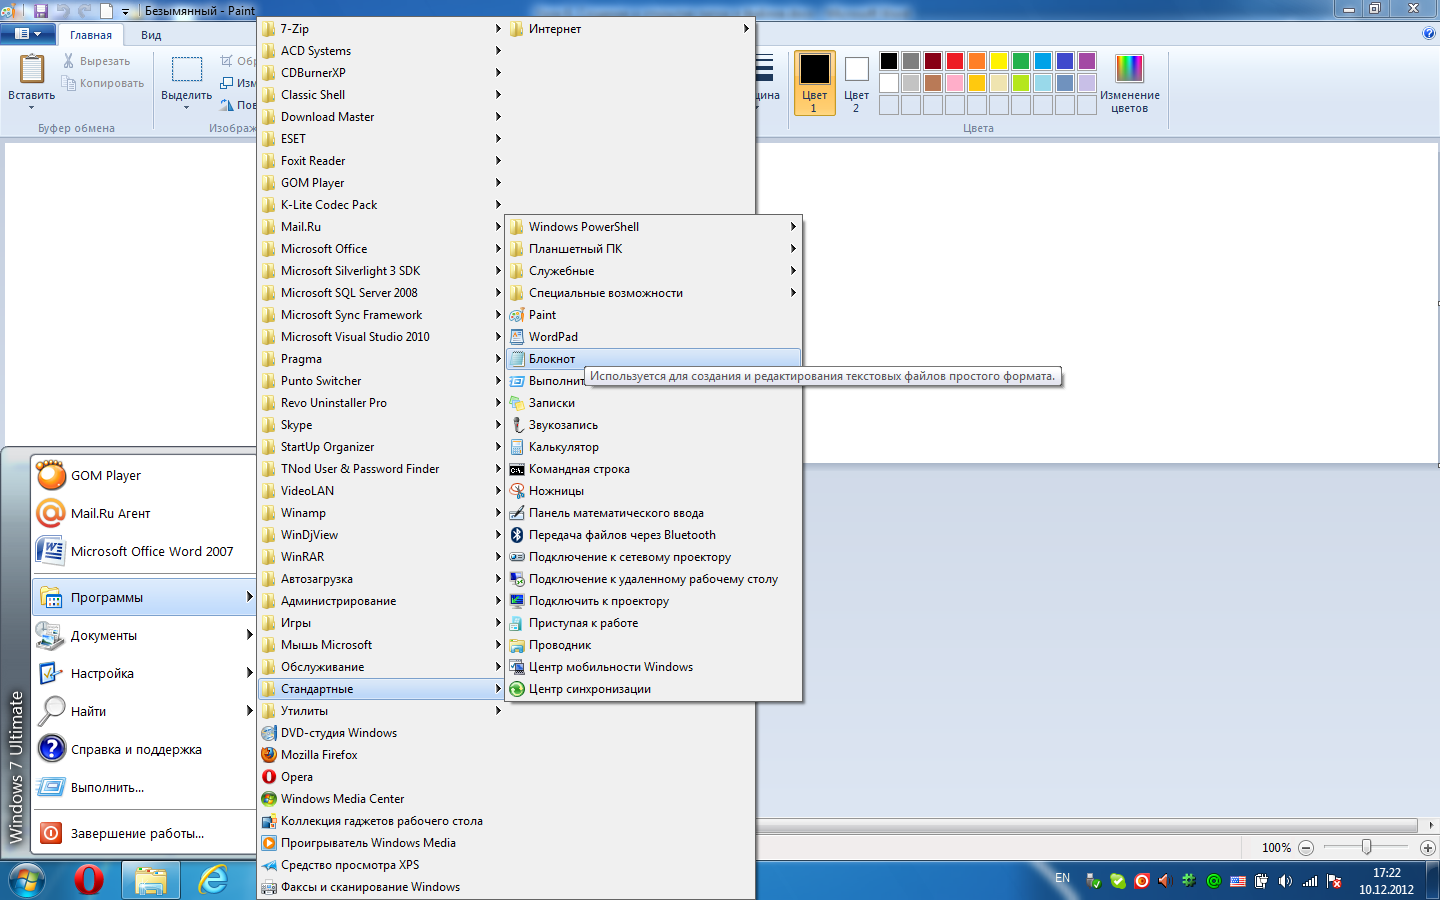Image resolution: width=1440 pixels, height=900 pixels.
Task: Expand the Специальные возможности submenu
Action: pos(653,293)
